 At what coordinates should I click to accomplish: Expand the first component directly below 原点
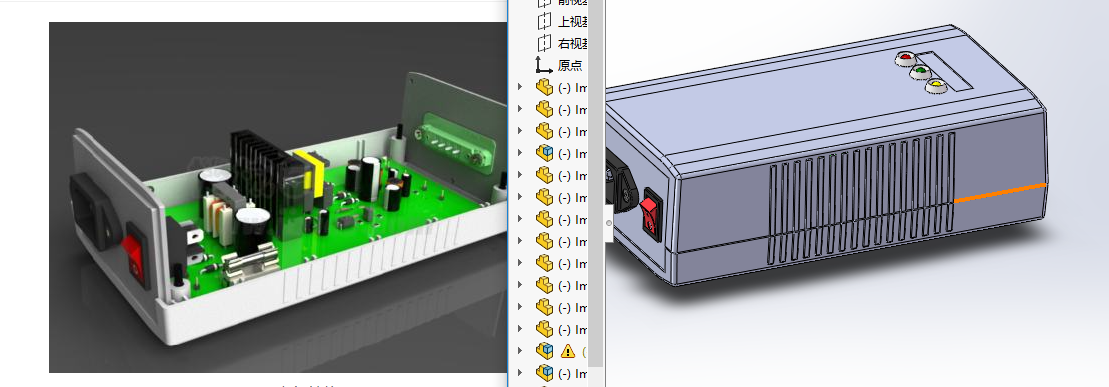pos(521,87)
